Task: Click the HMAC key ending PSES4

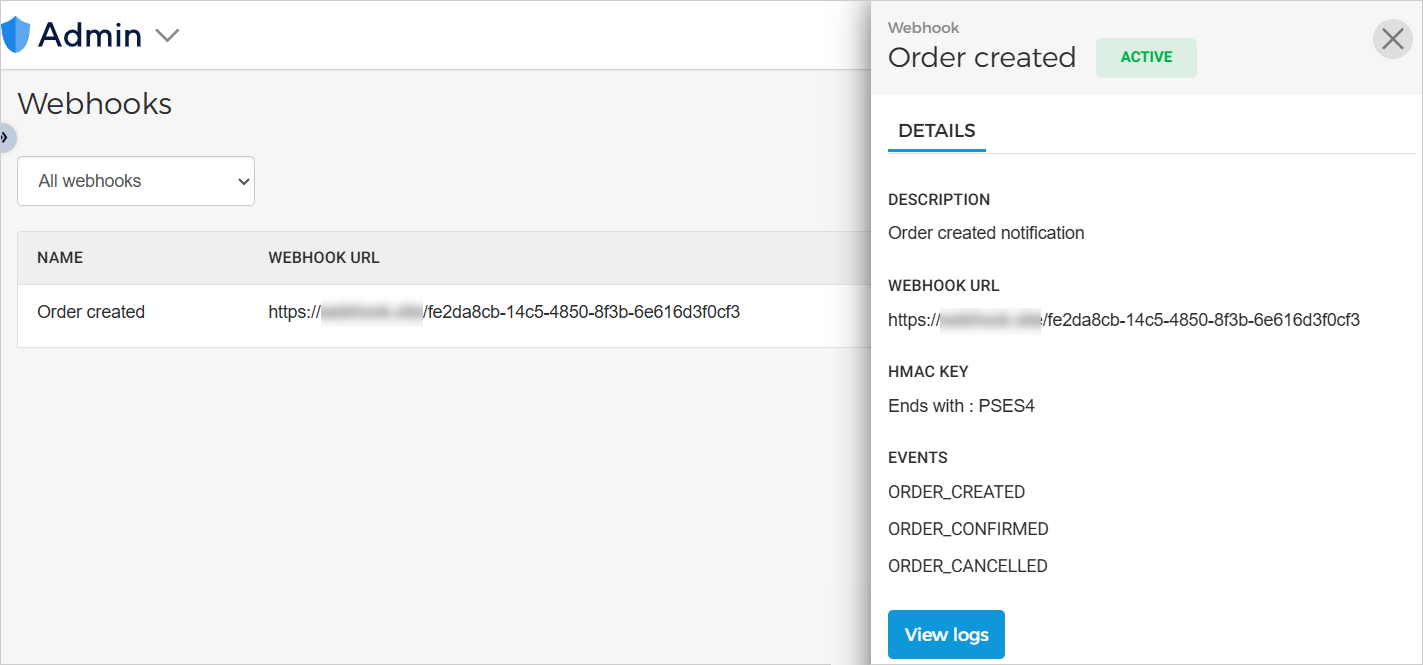Action: point(961,406)
